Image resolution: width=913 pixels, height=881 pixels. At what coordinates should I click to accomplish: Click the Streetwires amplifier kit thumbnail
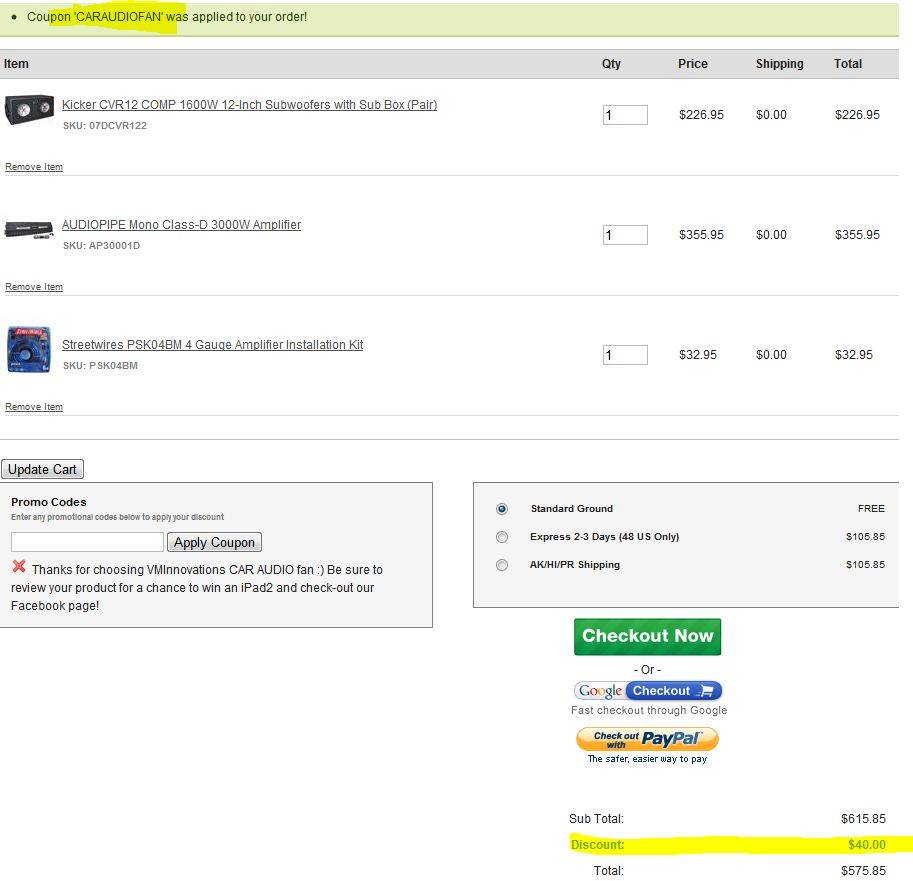coord(29,349)
